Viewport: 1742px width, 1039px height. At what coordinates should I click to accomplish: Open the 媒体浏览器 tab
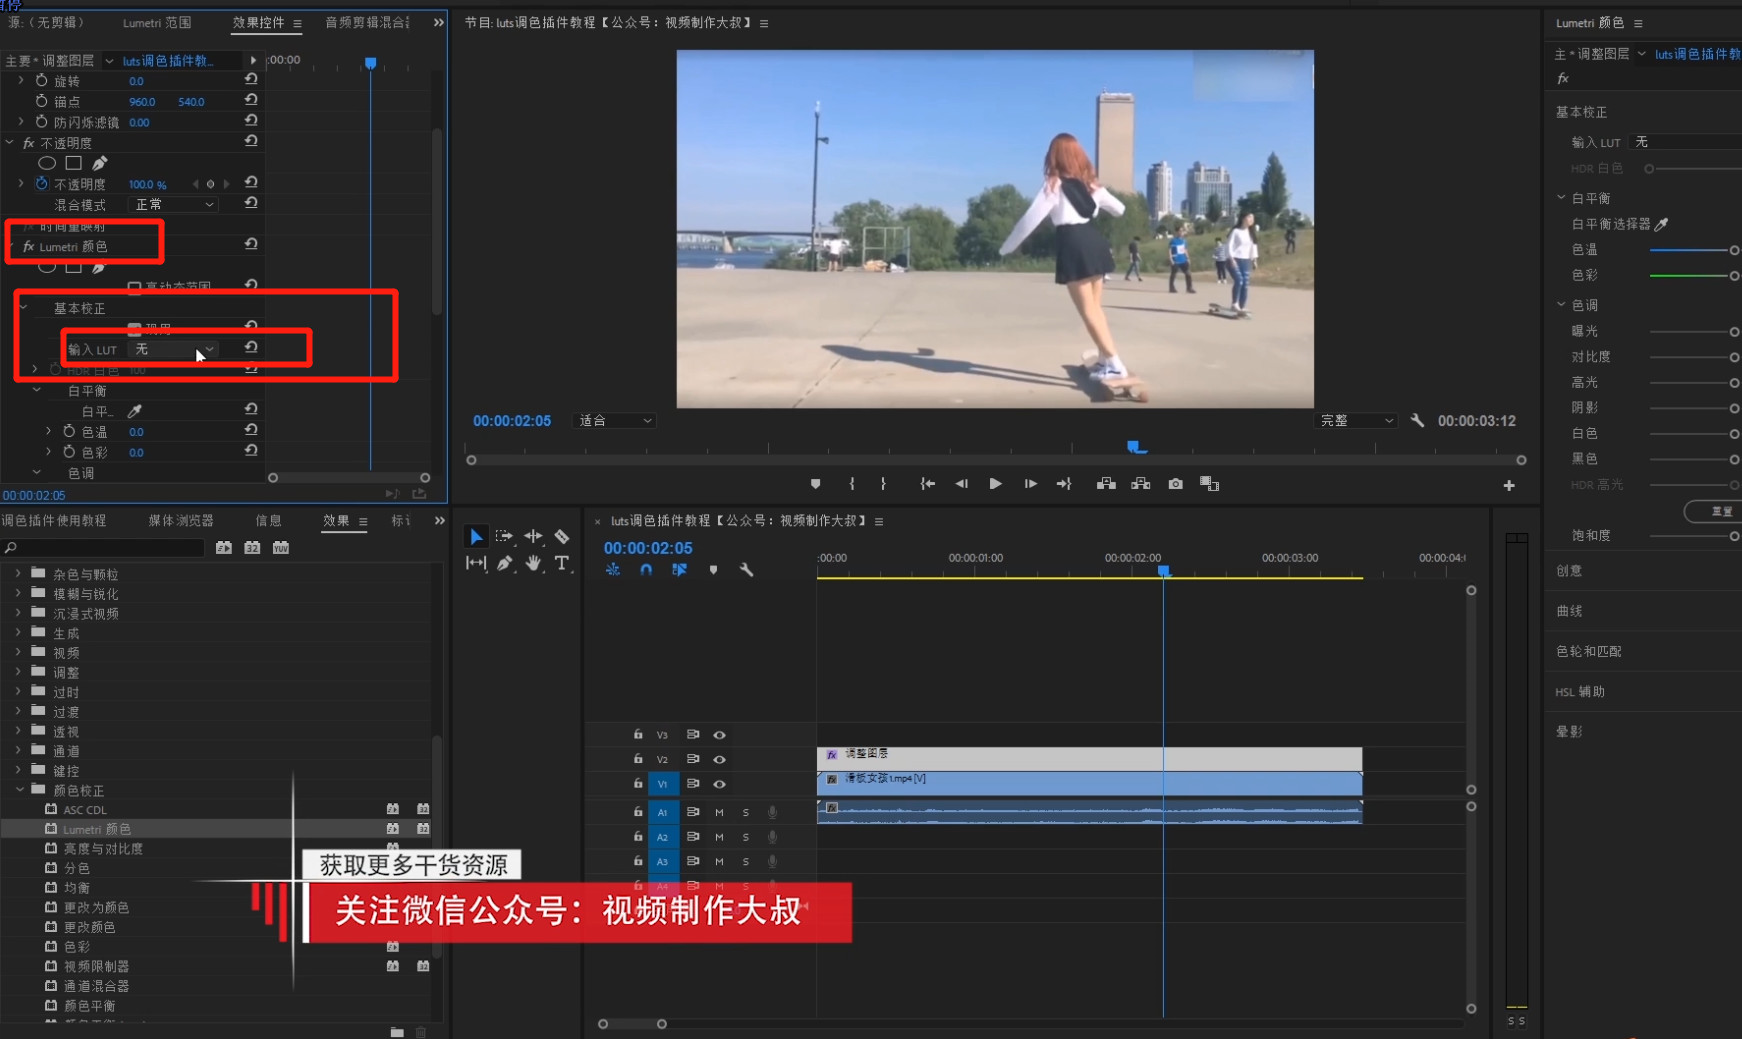[181, 521]
